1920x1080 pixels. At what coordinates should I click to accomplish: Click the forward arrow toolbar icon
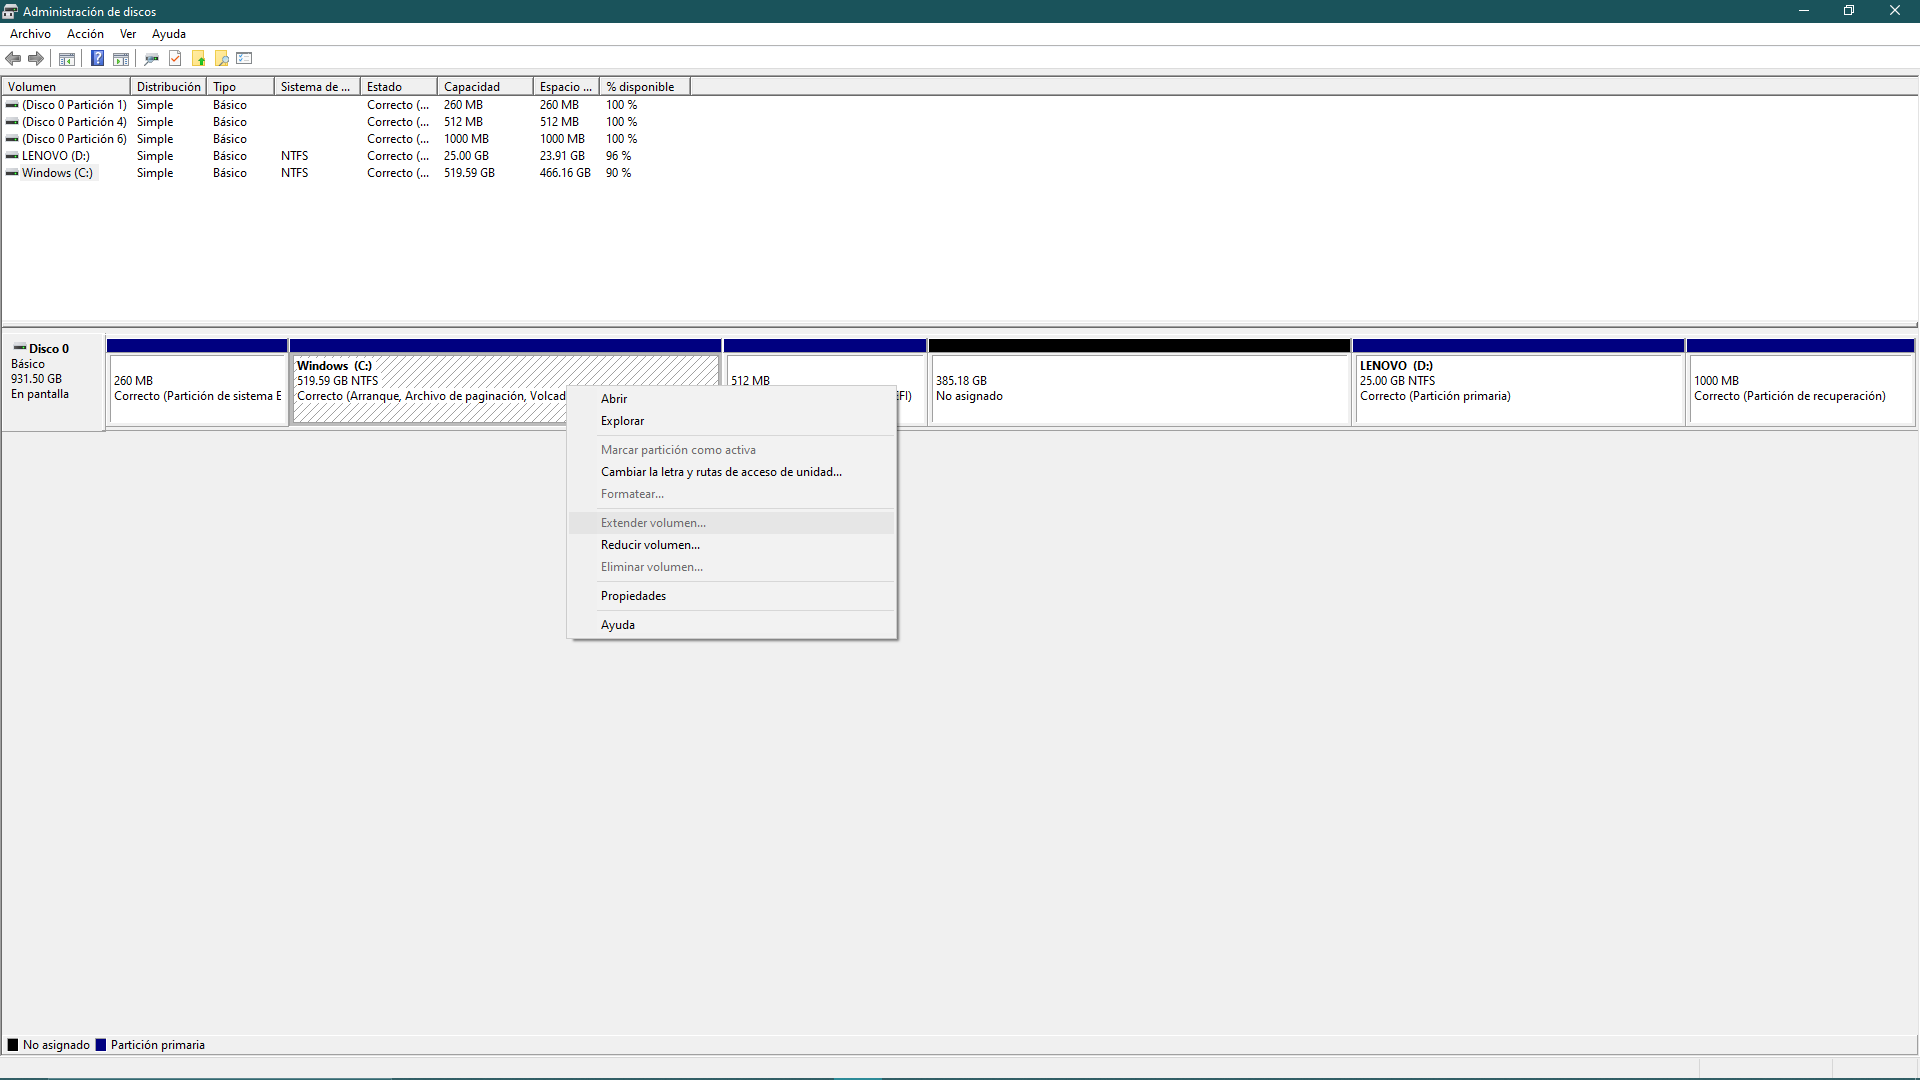[x=36, y=59]
